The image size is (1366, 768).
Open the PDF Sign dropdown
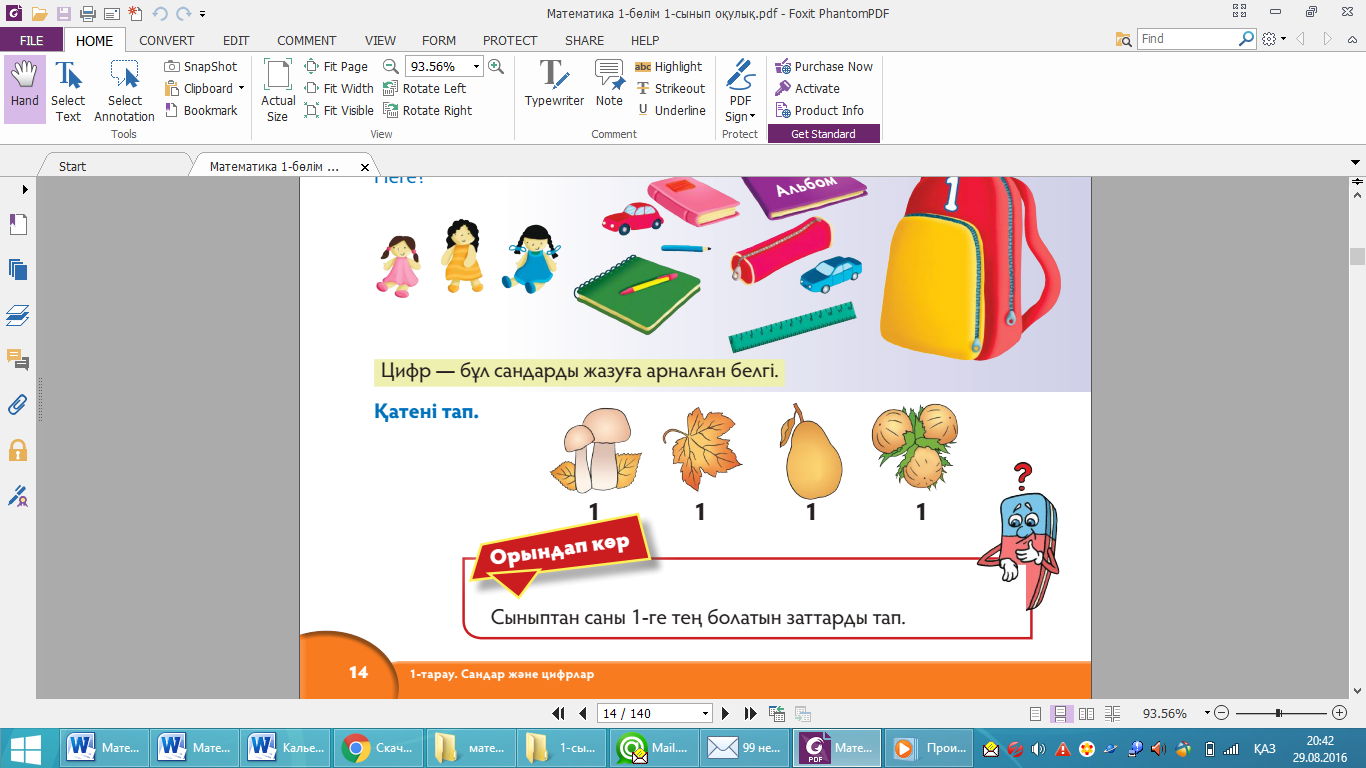pyautogui.click(x=740, y=90)
